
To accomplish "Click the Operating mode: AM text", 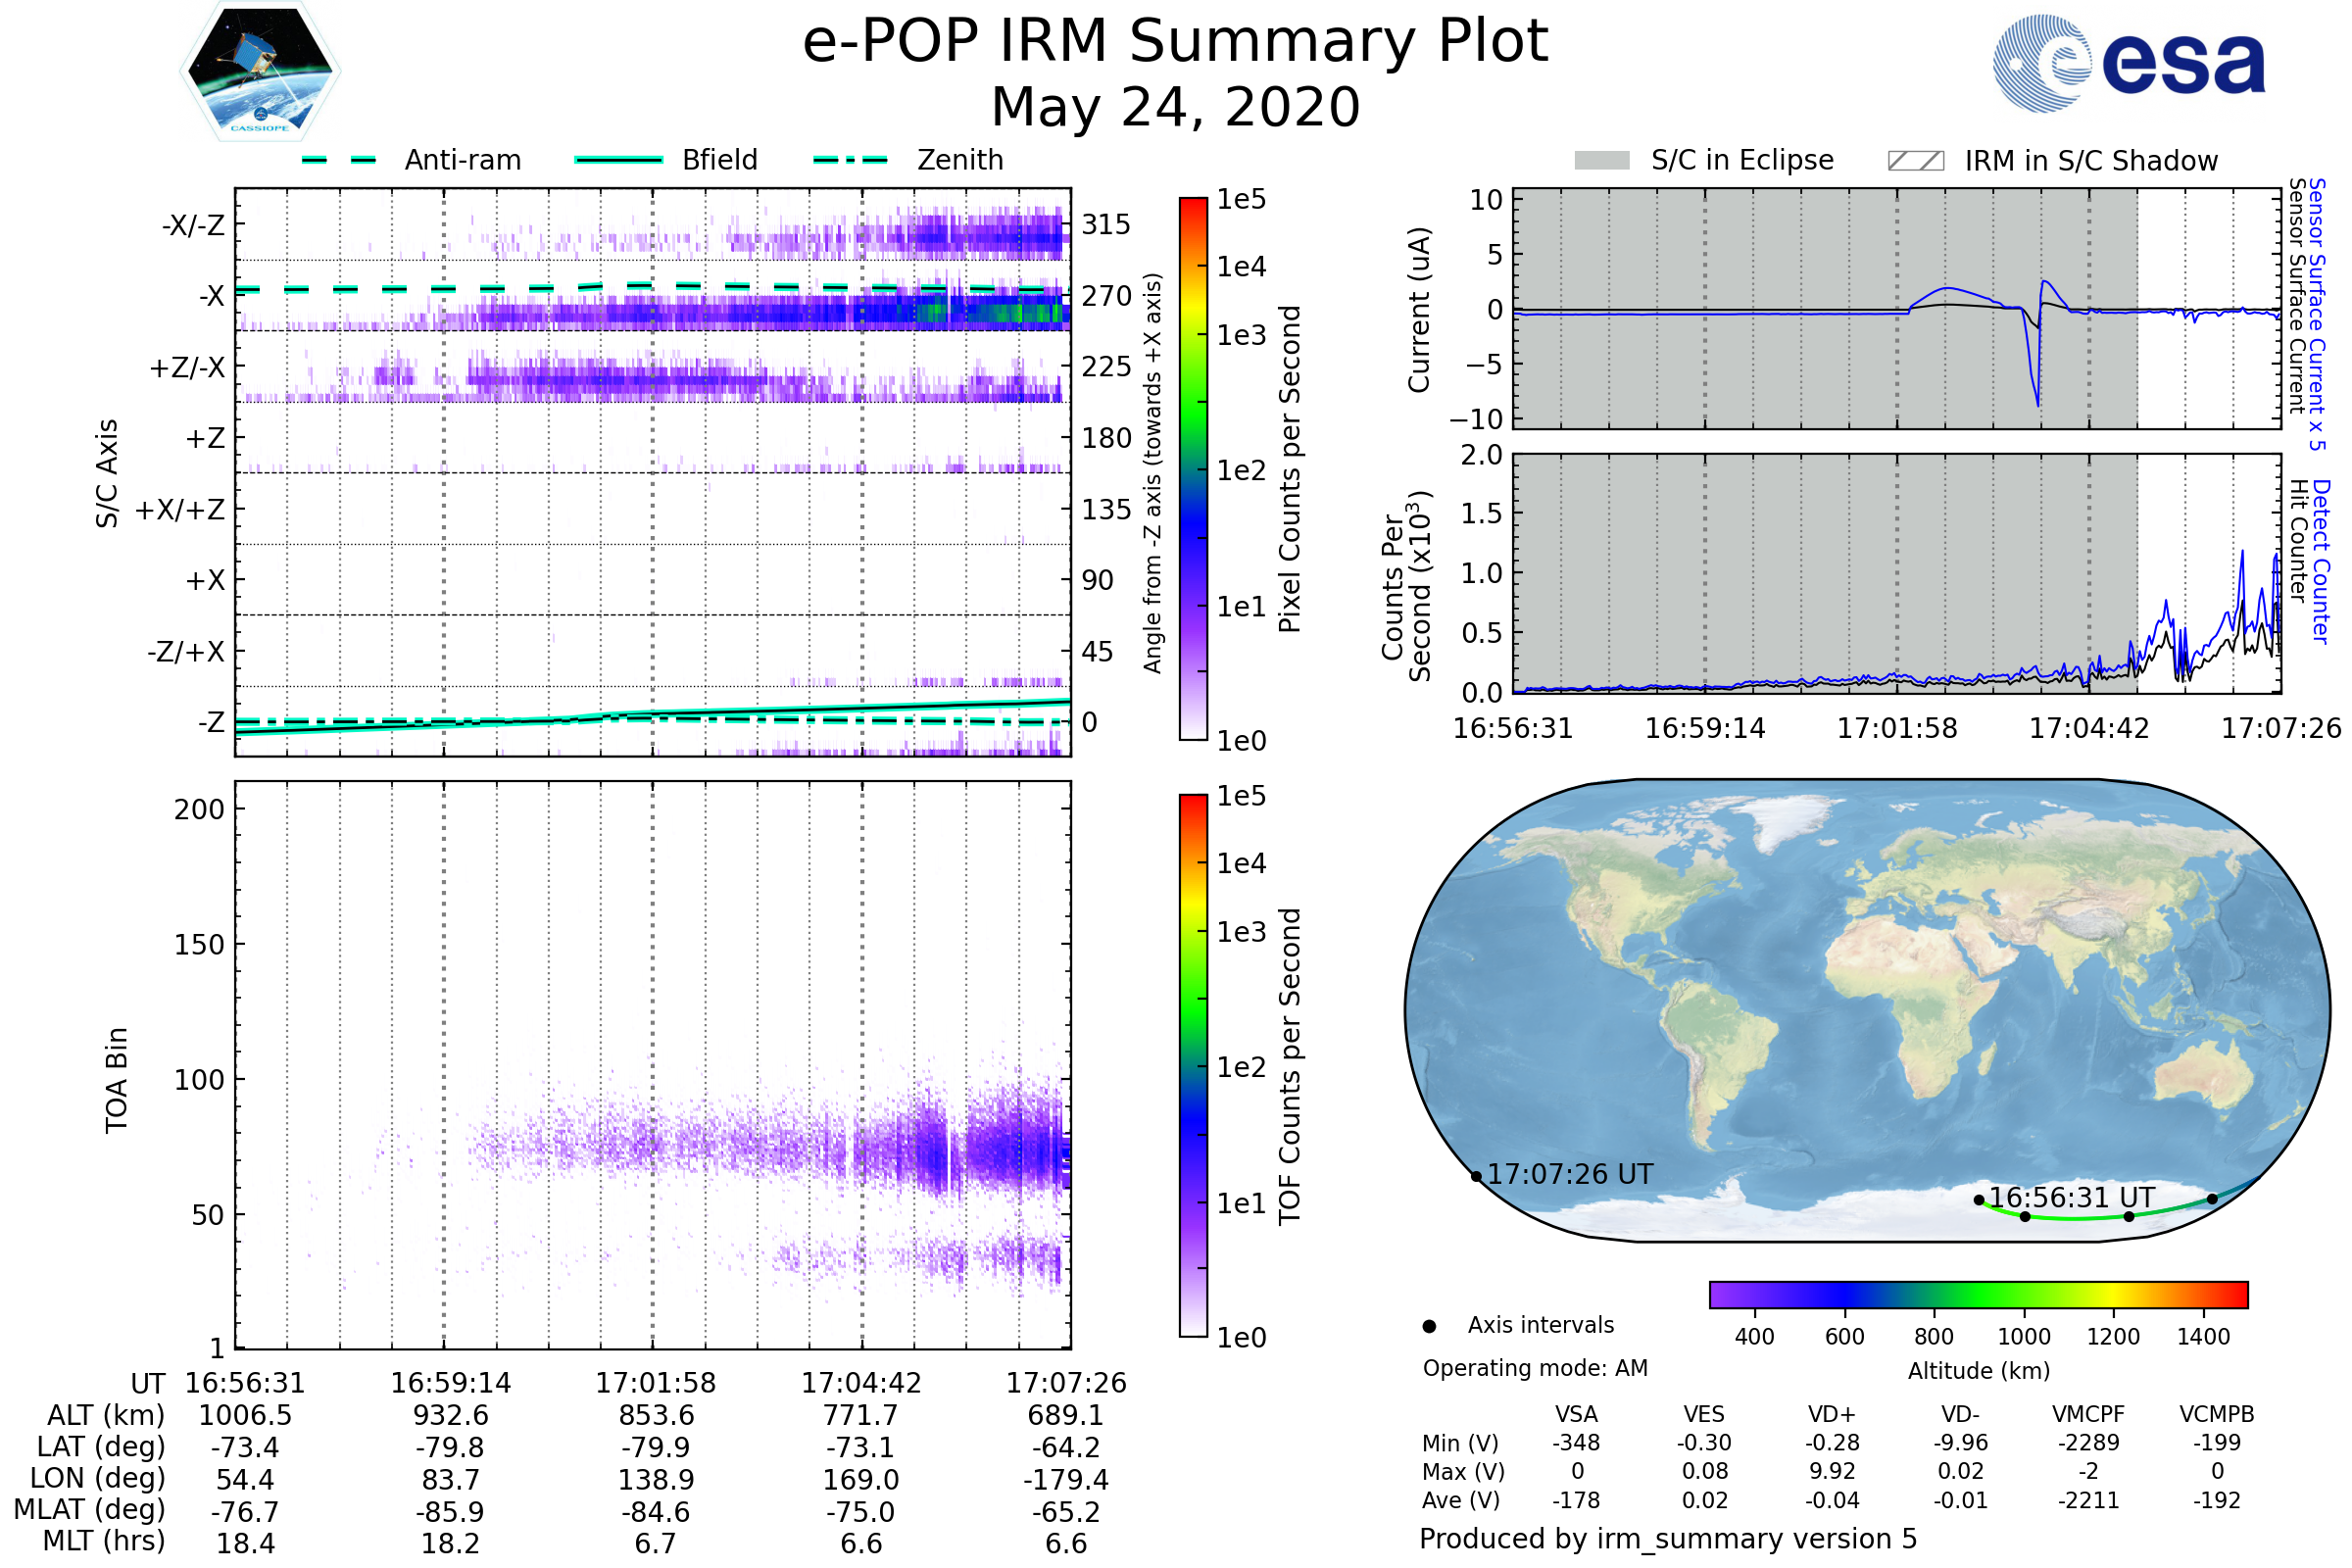I will pos(1535,1368).
